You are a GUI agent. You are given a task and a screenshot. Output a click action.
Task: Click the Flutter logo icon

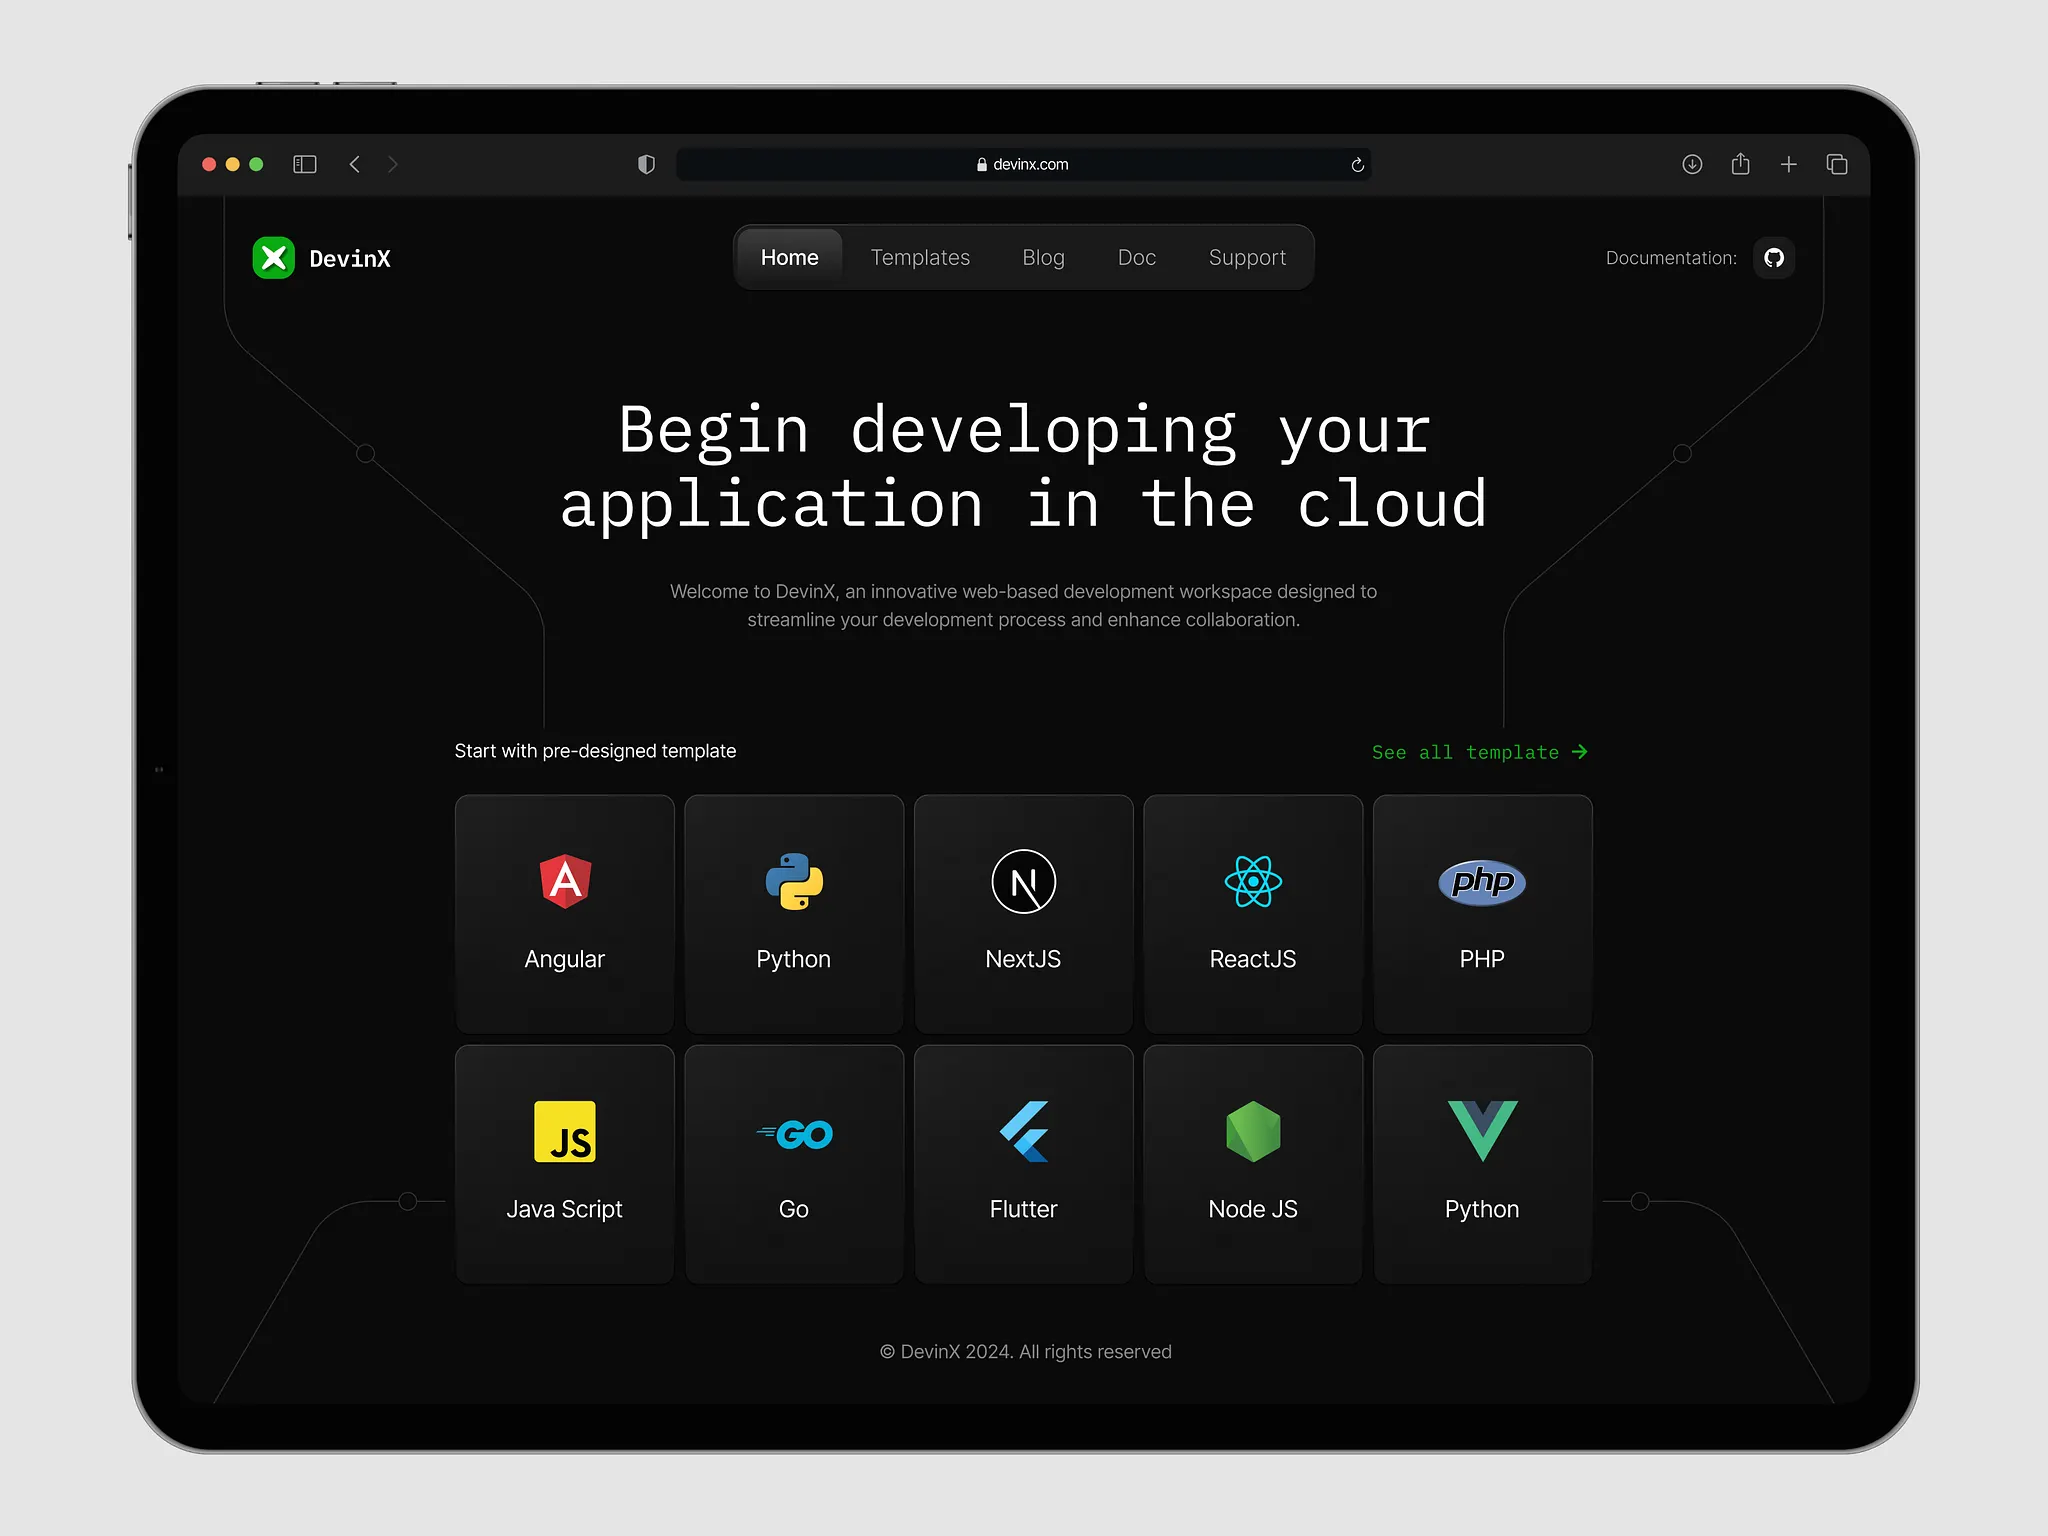pos(1024,1131)
